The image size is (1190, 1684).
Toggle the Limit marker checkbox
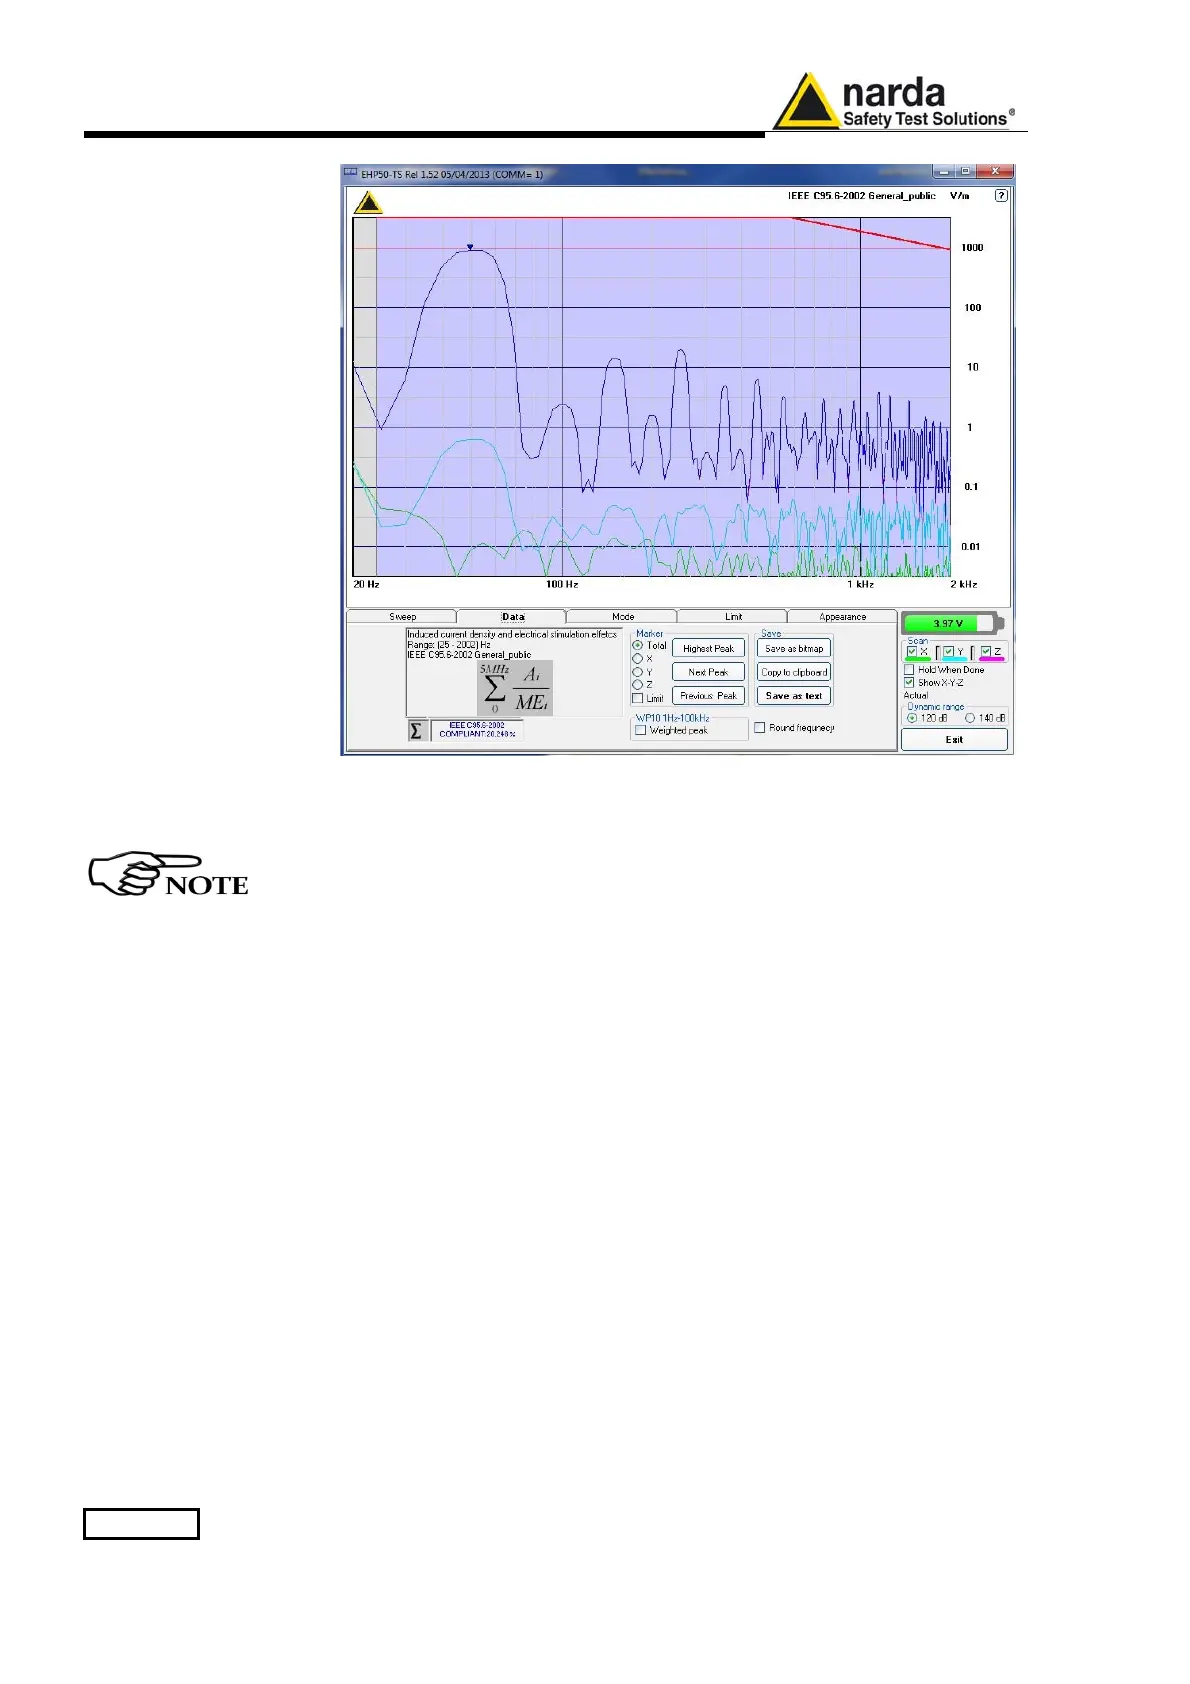(x=638, y=698)
